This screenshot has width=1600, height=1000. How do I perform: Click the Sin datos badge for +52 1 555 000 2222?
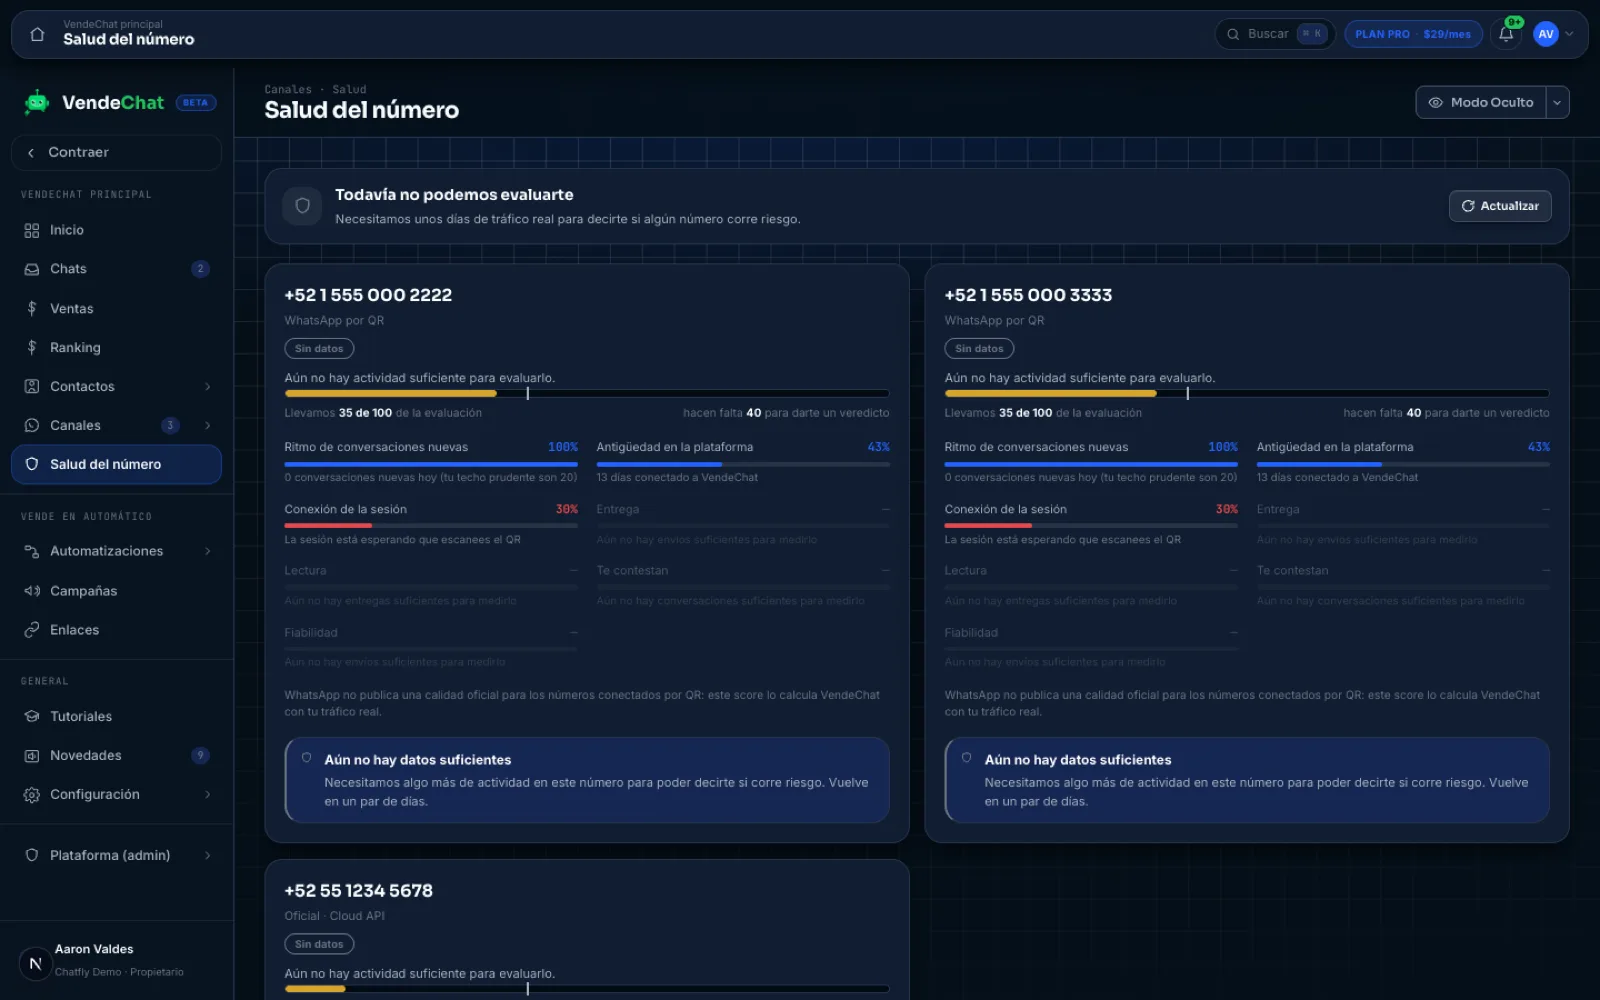[319, 348]
